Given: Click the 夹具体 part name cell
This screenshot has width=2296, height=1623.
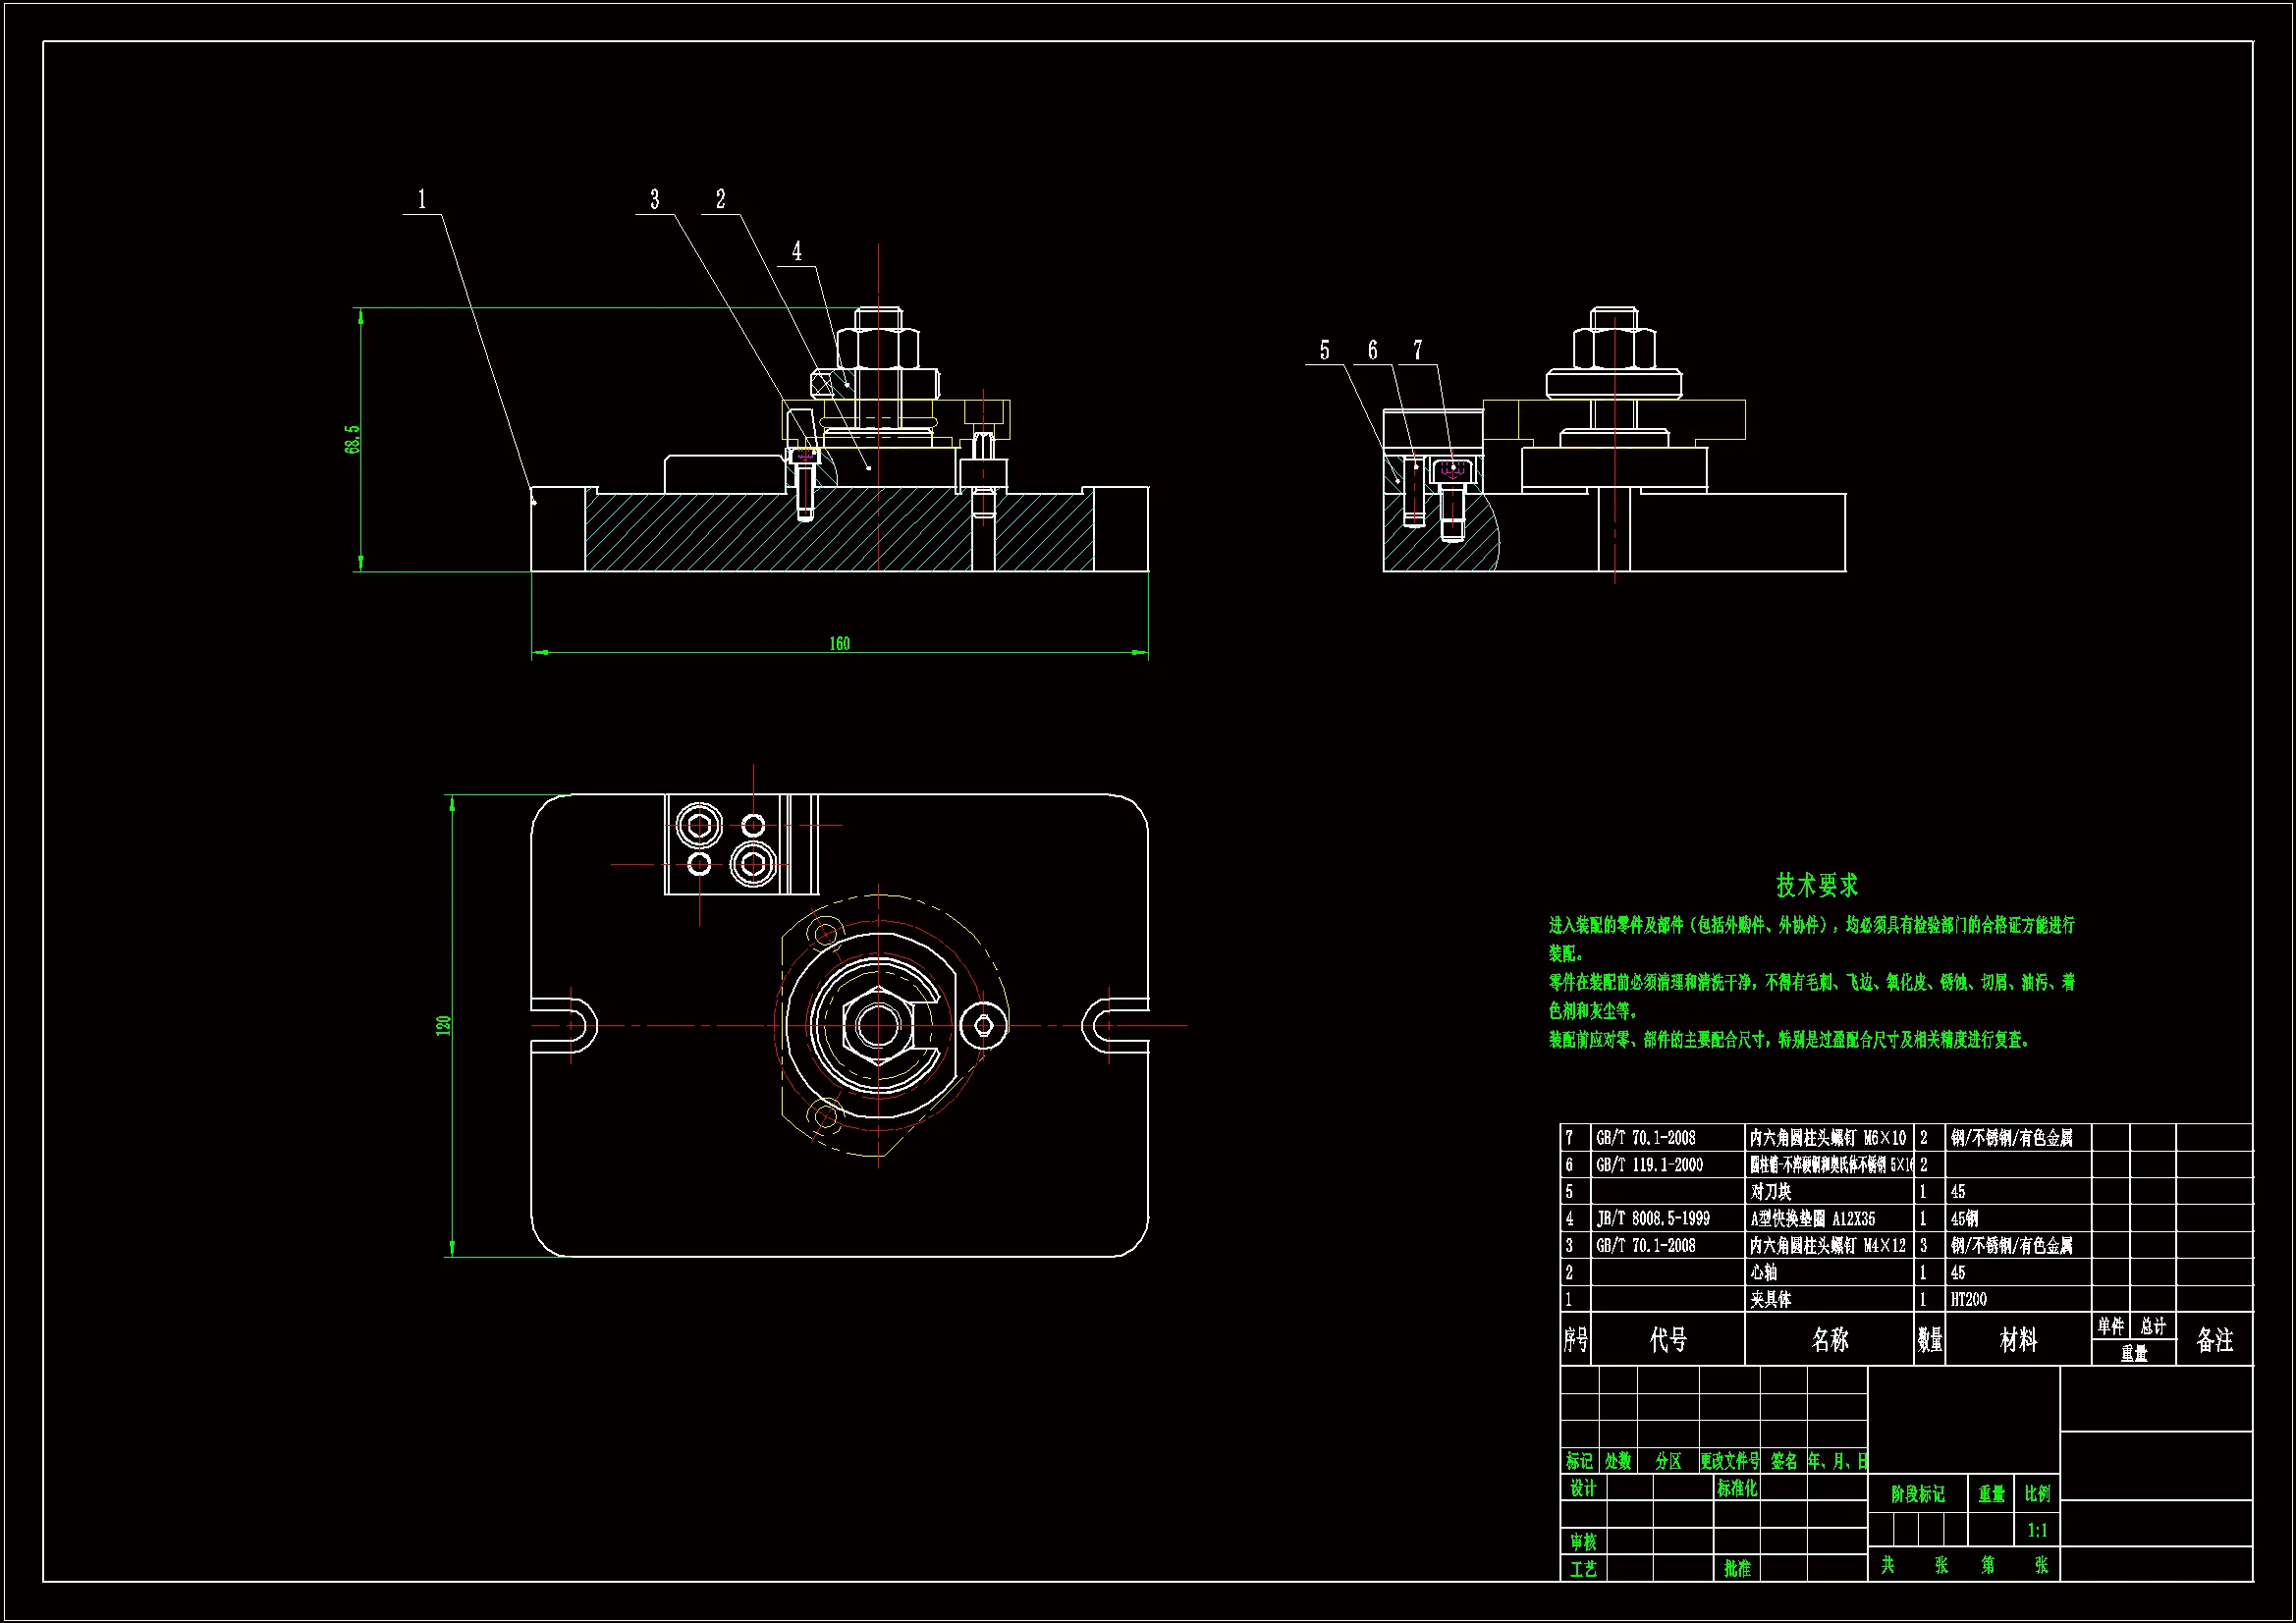Looking at the screenshot, I should click(x=1771, y=1299).
